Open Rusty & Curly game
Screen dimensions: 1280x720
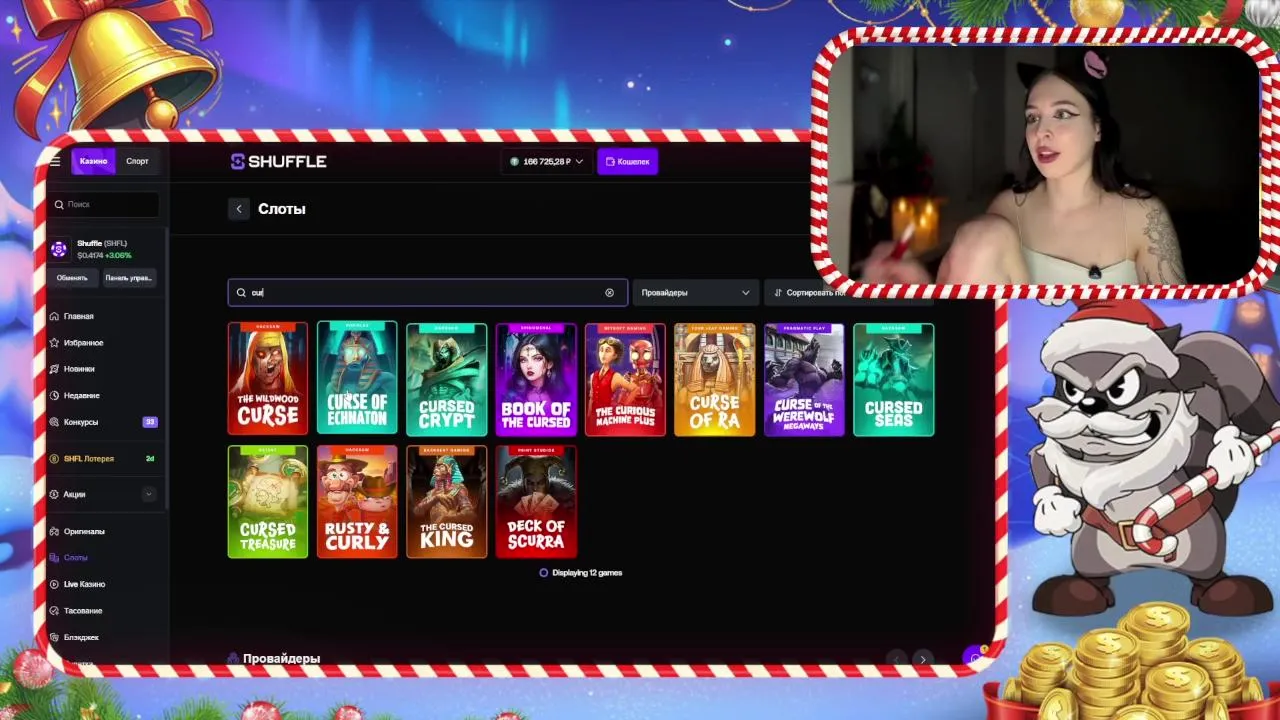click(357, 501)
